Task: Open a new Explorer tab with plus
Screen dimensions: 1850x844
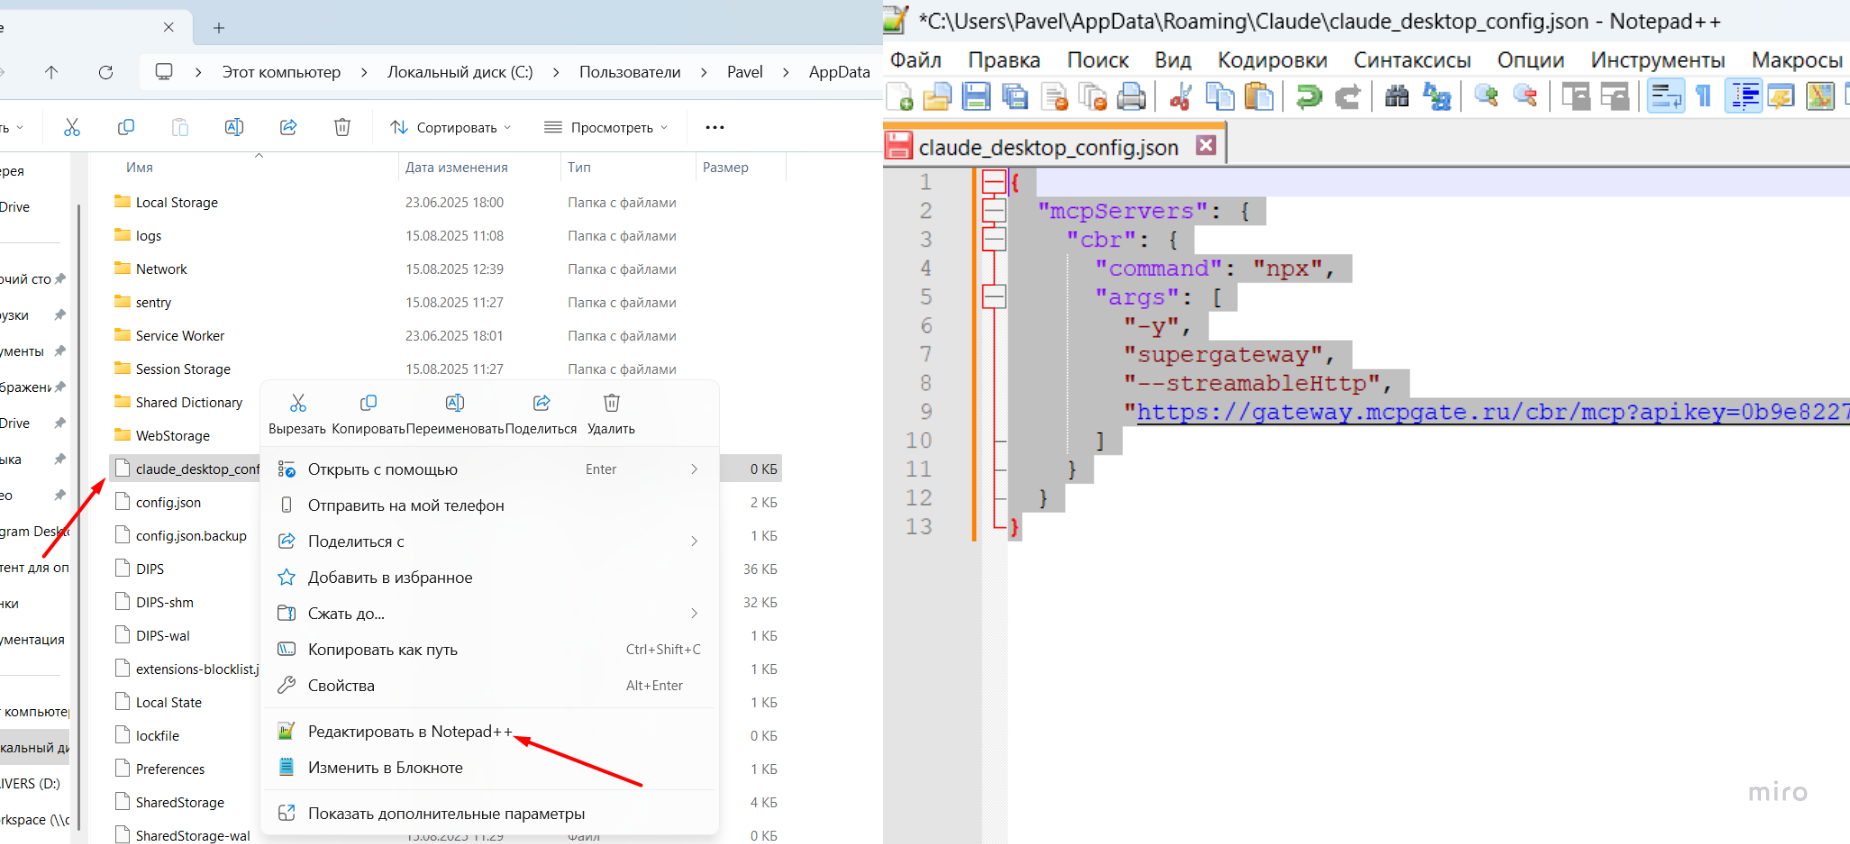Action: coord(219,28)
